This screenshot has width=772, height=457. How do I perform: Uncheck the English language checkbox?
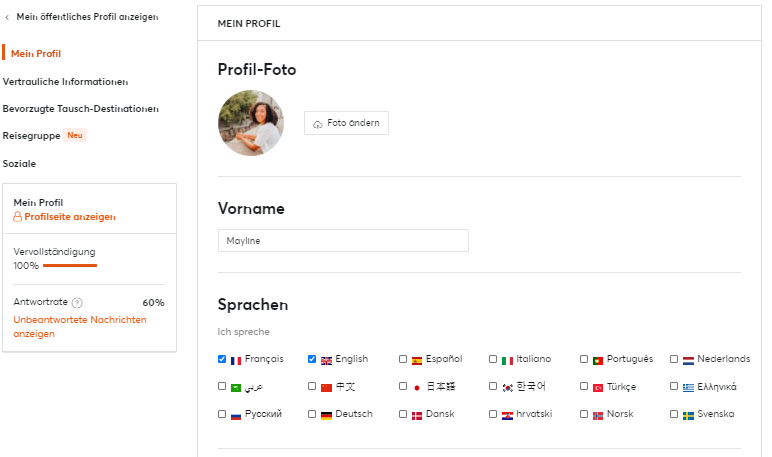312,359
